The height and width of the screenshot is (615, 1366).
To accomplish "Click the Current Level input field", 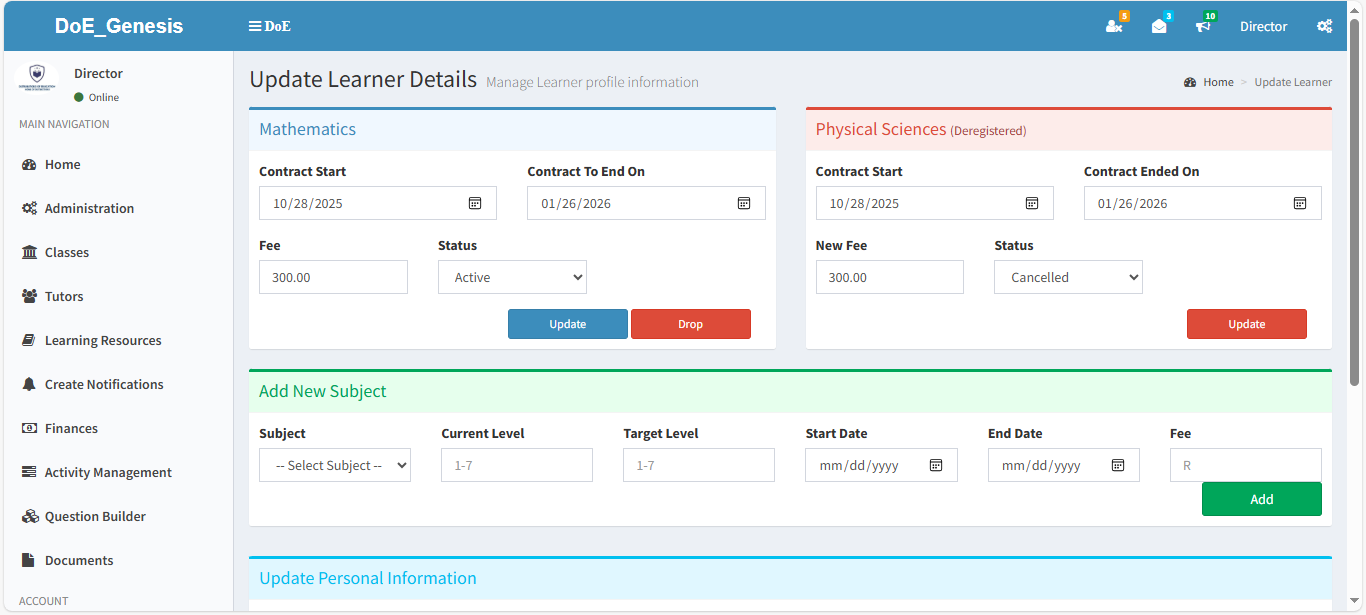I will pos(516,465).
